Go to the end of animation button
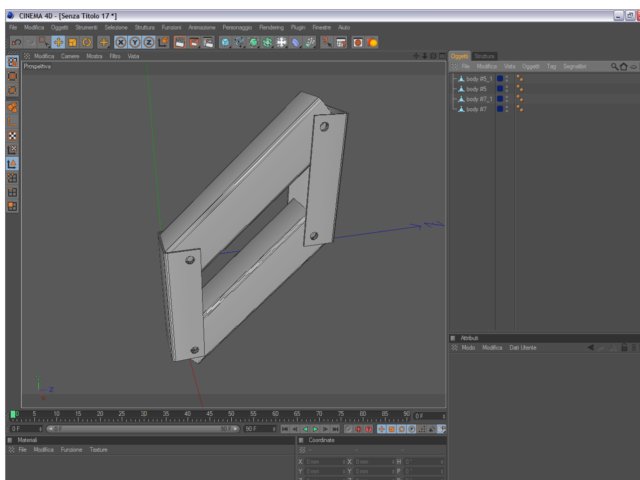This screenshot has width=640, height=480. 336,429
